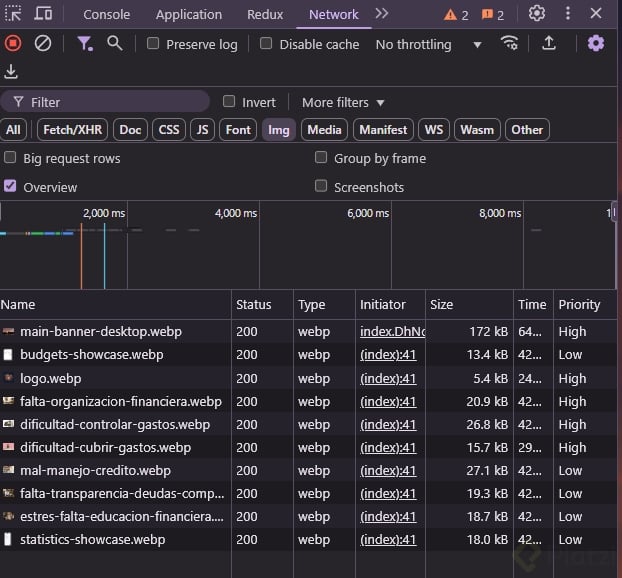Clear the network log
This screenshot has width=622, height=578.
(43, 43)
